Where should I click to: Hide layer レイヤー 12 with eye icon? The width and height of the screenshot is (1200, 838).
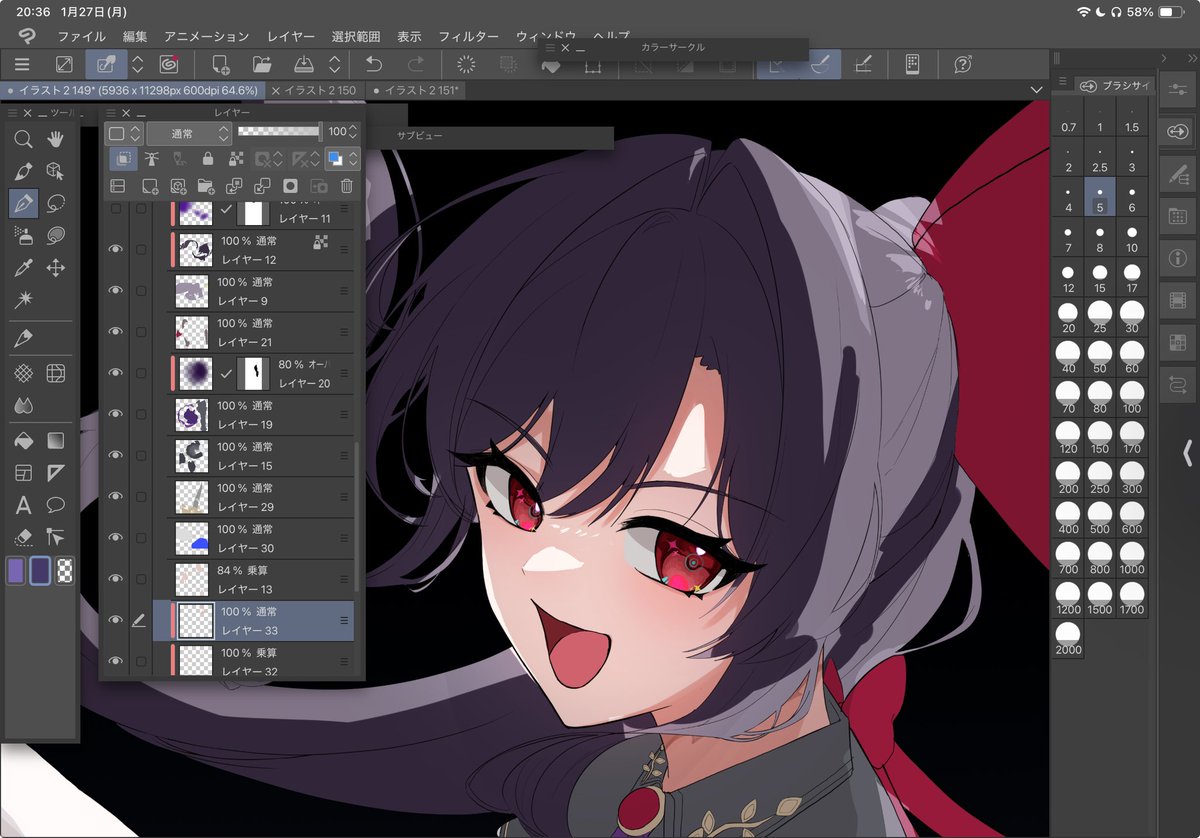click(x=115, y=249)
